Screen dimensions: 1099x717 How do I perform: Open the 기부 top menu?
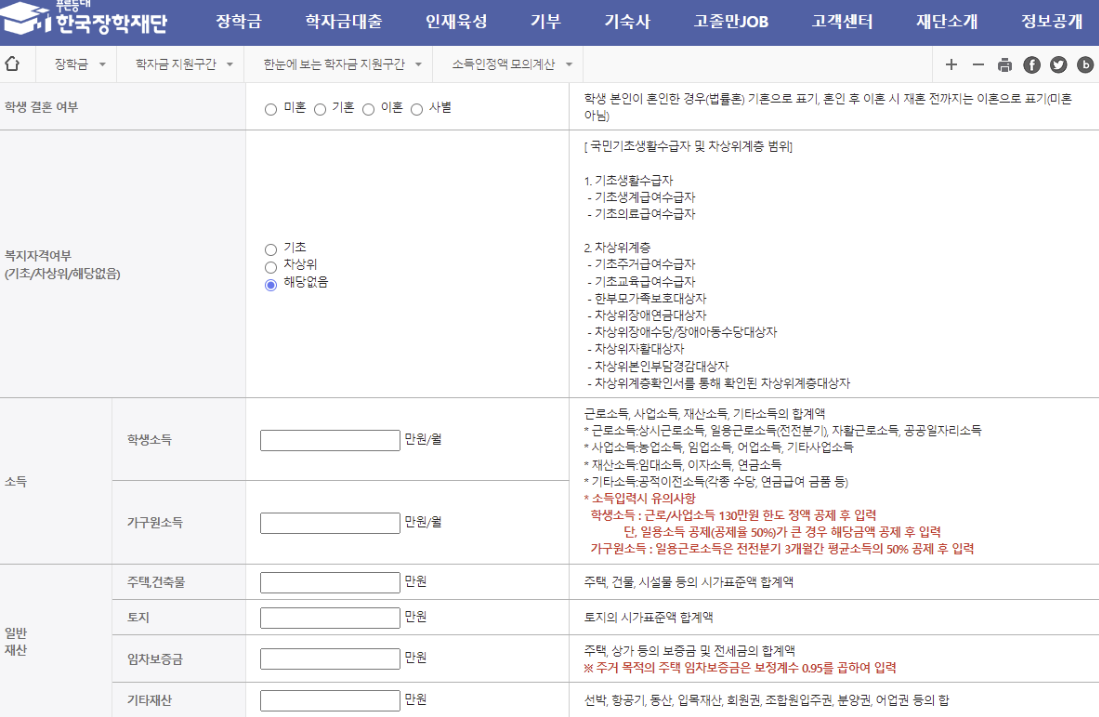[x=545, y=22]
